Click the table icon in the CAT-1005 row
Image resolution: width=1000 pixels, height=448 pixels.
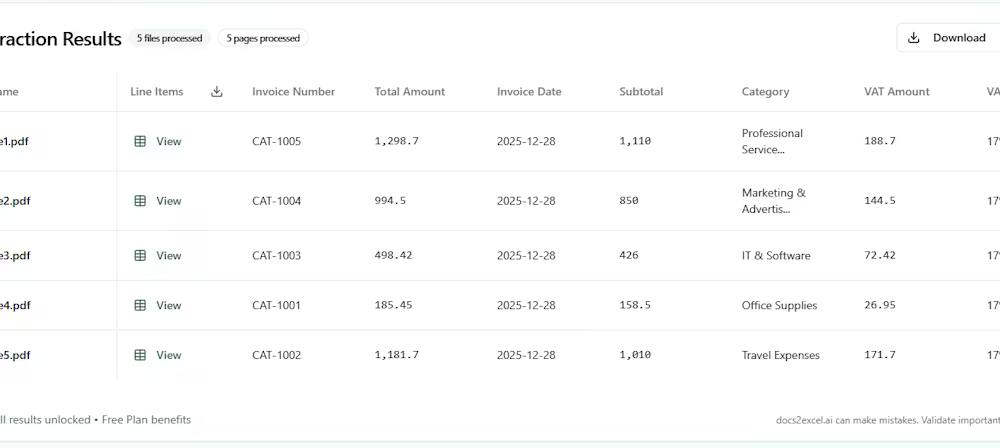click(140, 142)
